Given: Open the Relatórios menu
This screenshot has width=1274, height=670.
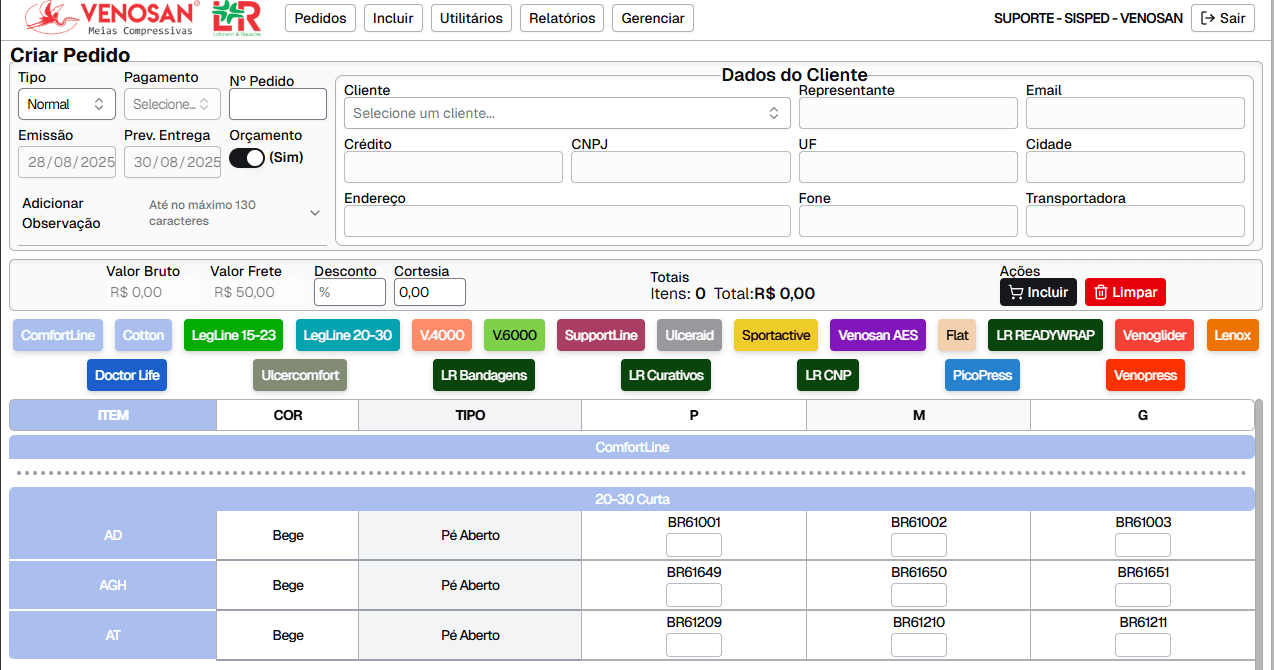Looking at the screenshot, I should 562,18.
